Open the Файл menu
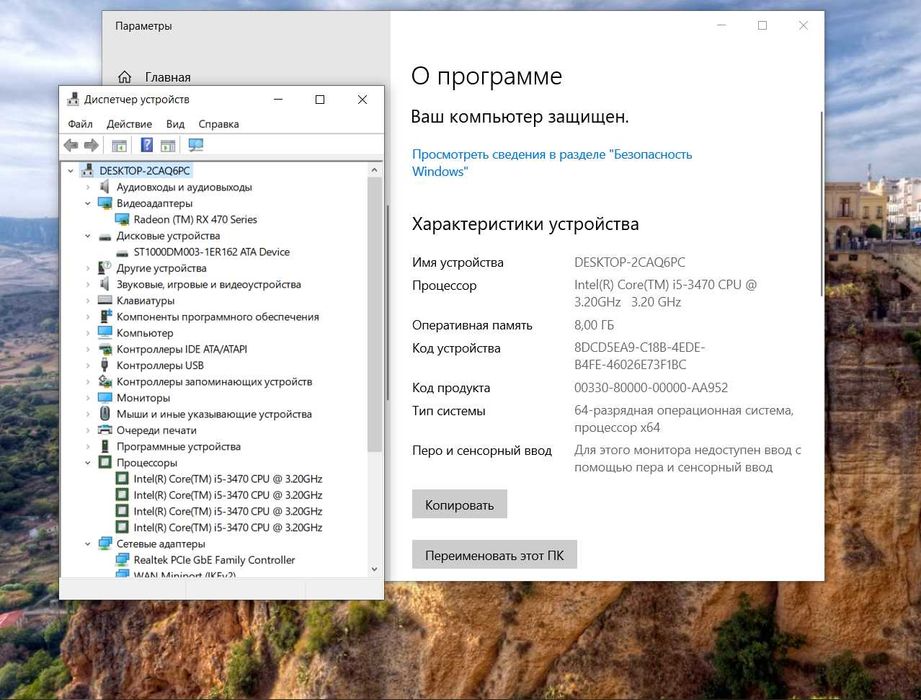The width and height of the screenshot is (921, 700). click(x=80, y=124)
